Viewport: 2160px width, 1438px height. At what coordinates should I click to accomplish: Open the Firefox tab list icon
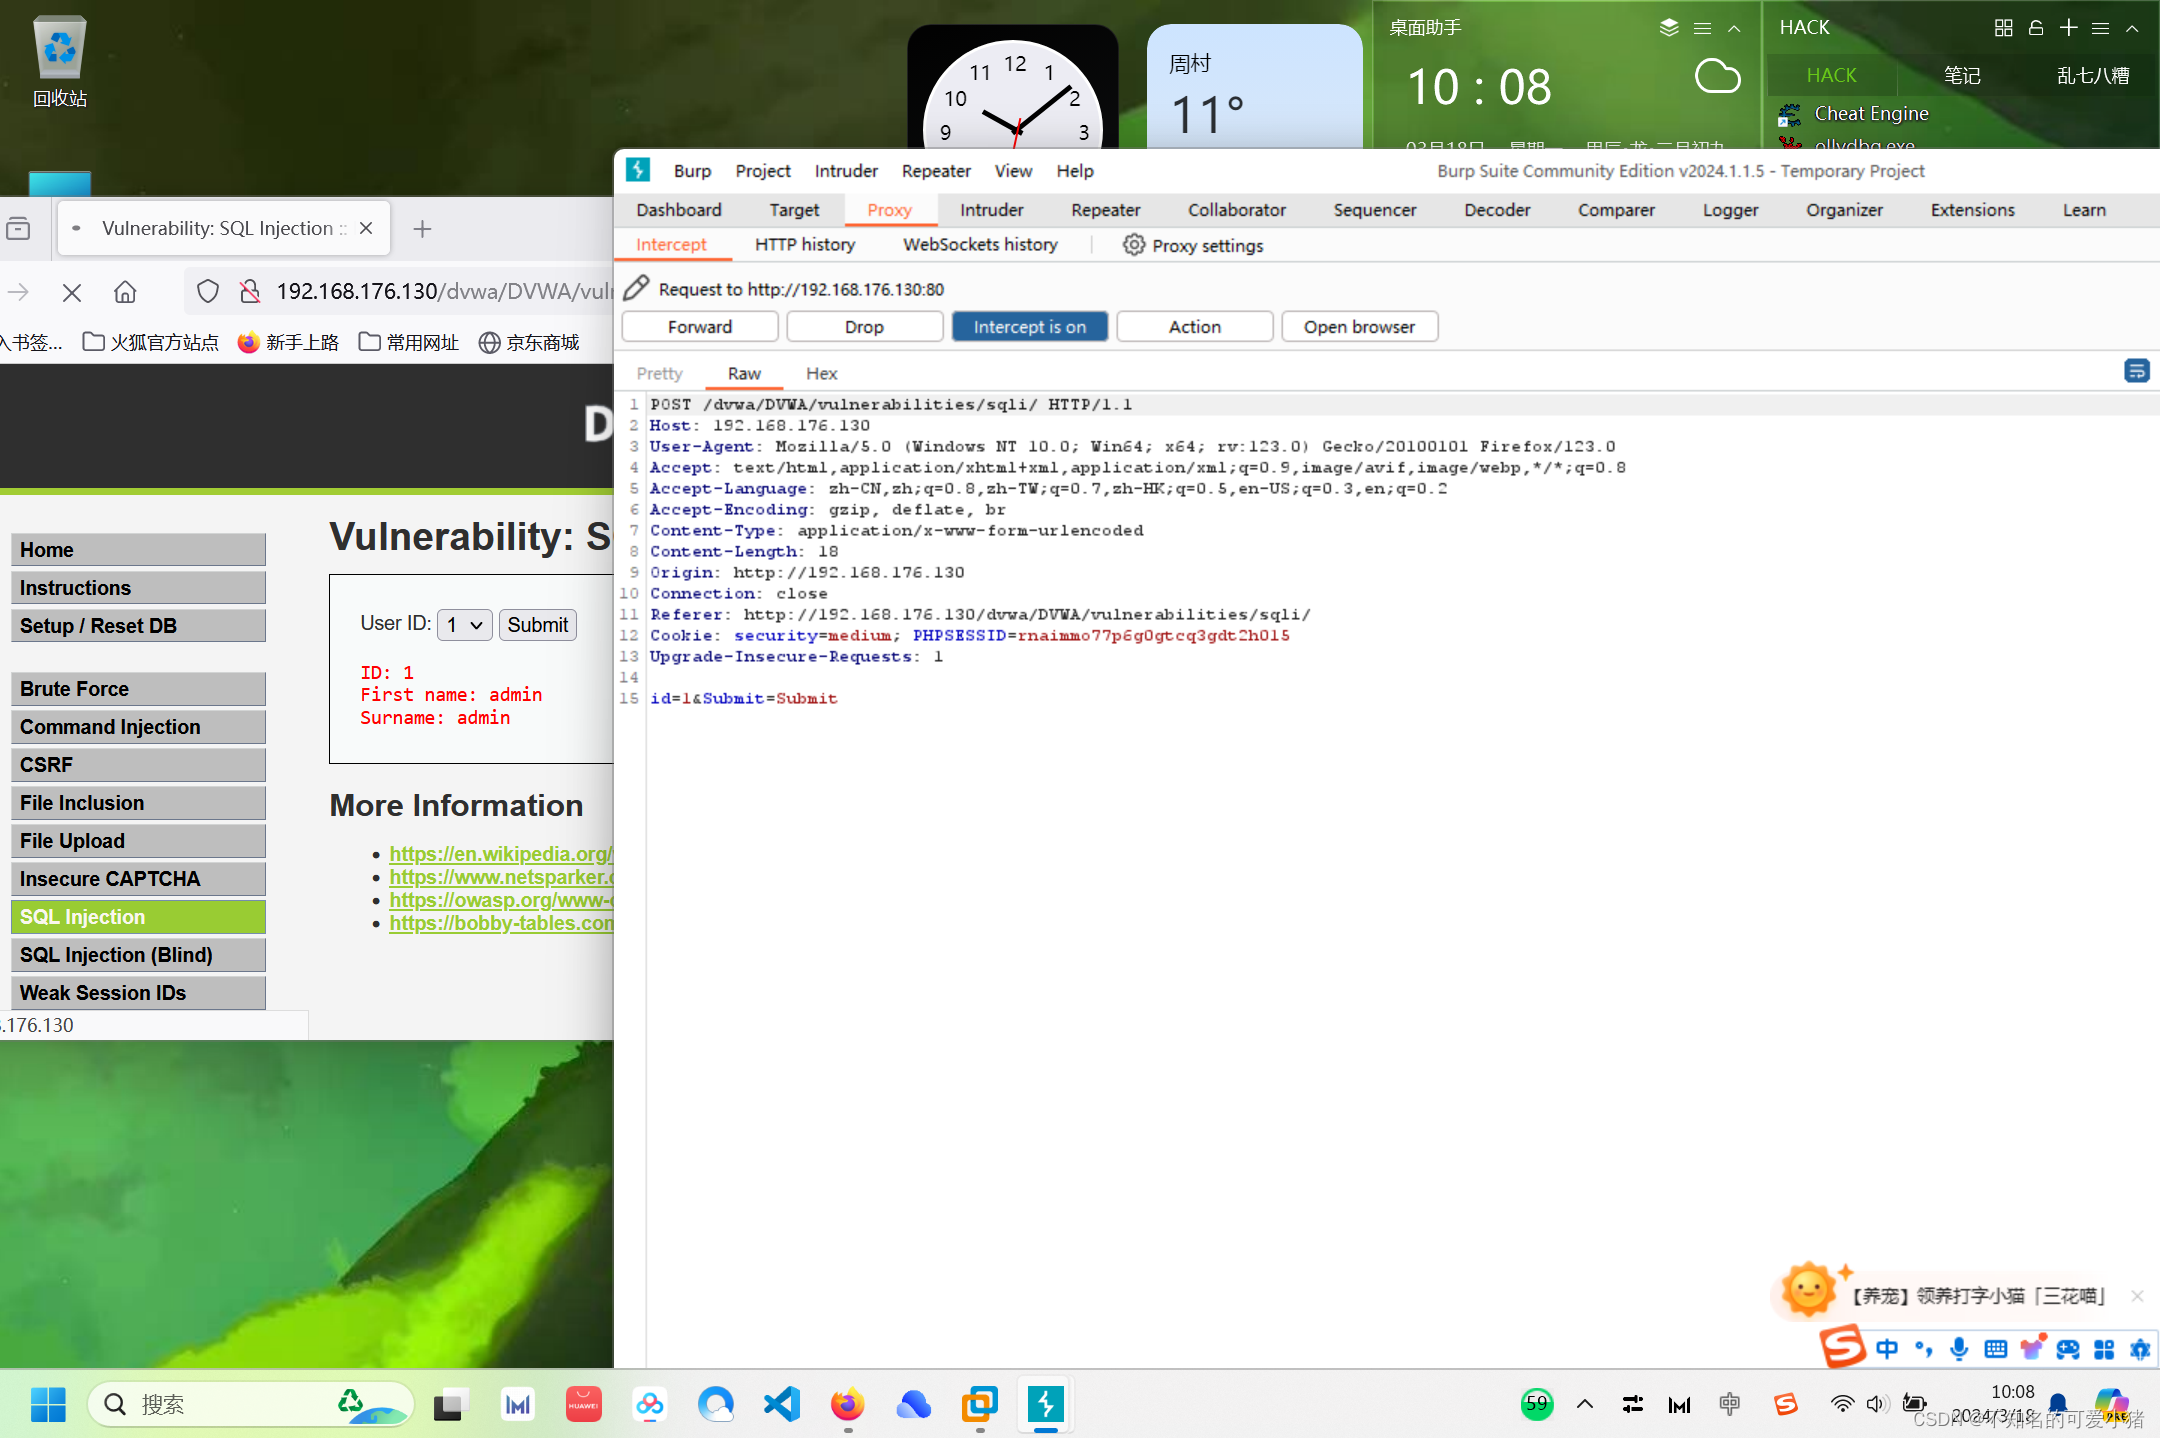[x=18, y=229]
